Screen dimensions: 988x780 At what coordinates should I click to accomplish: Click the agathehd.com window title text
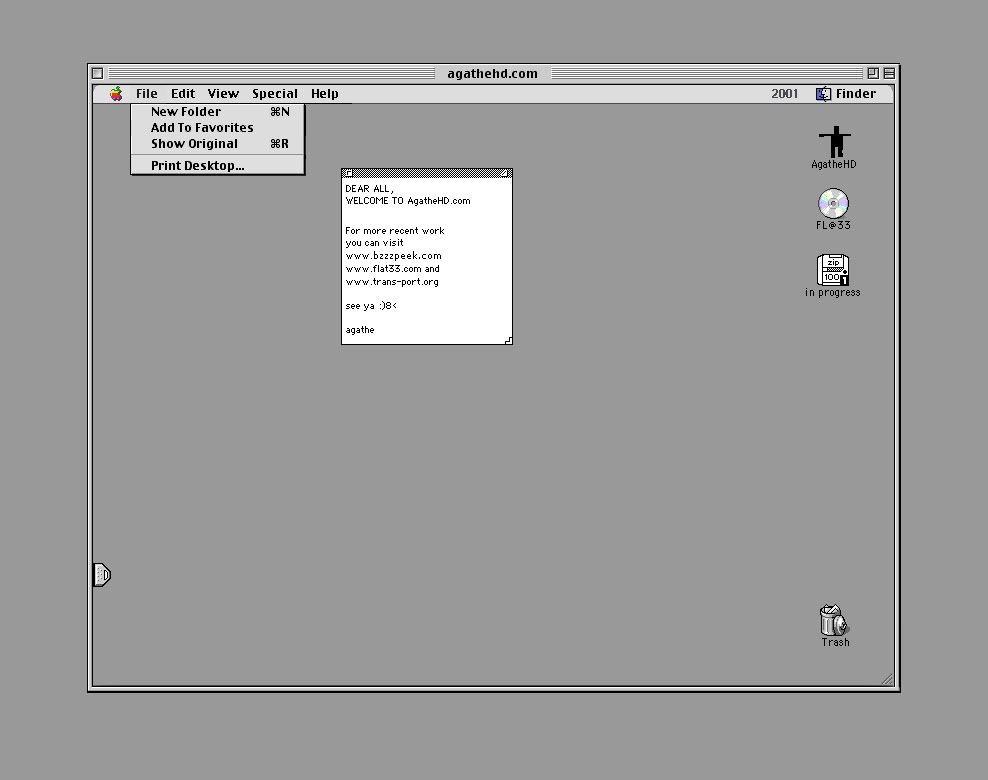click(x=493, y=74)
